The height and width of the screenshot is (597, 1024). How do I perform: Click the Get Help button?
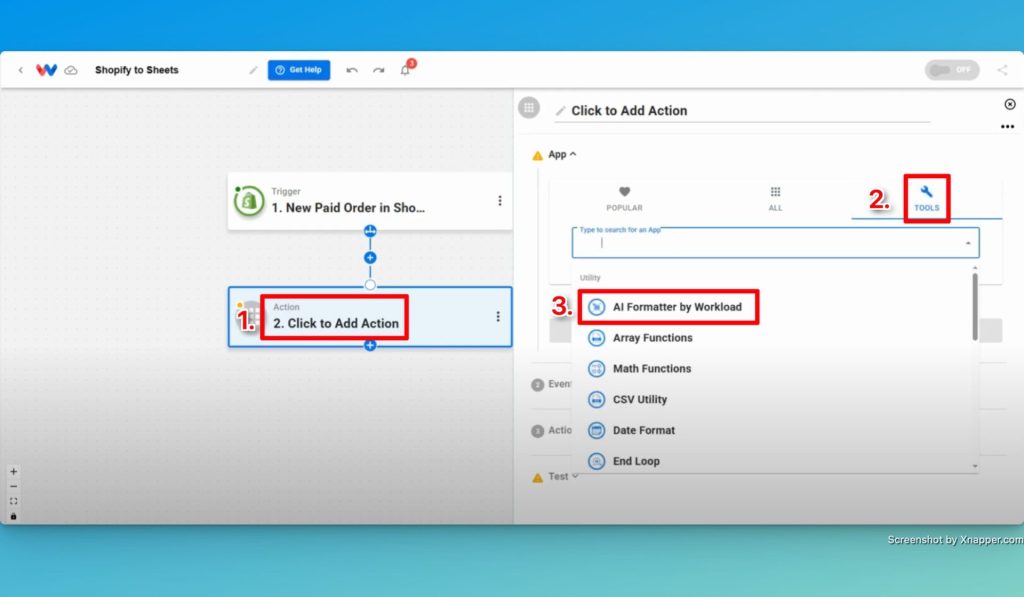298,70
